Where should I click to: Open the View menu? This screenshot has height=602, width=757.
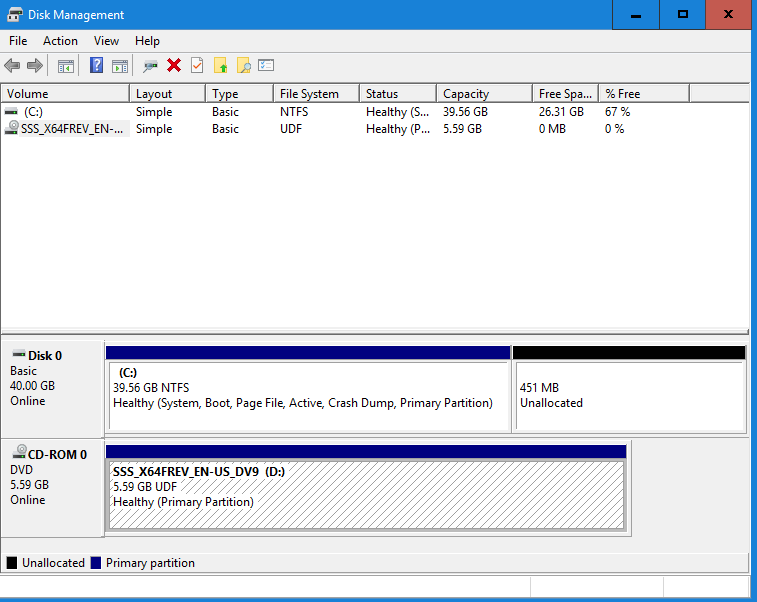tap(106, 41)
